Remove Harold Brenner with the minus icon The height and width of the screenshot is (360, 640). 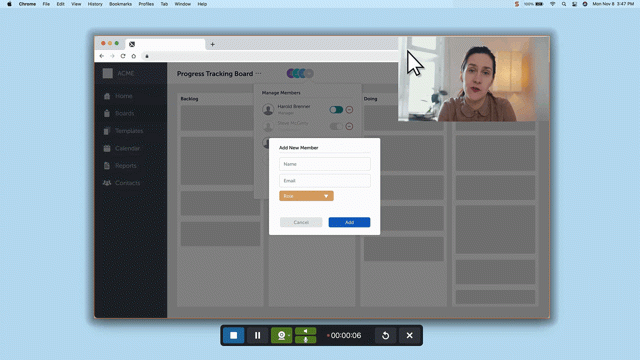point(349,109)
